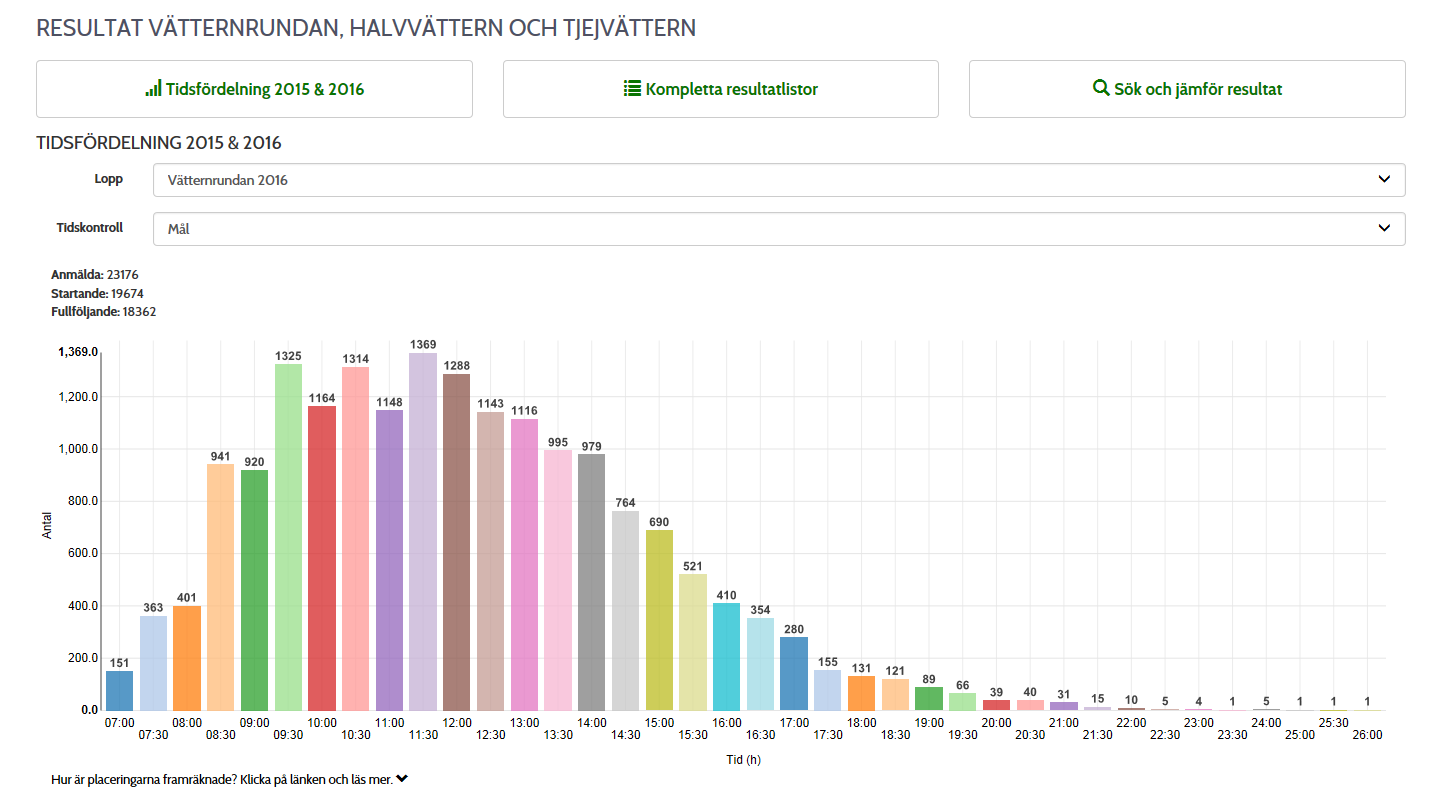Open the Kompletta resultatlistor tab

click(x=720, y=89)
